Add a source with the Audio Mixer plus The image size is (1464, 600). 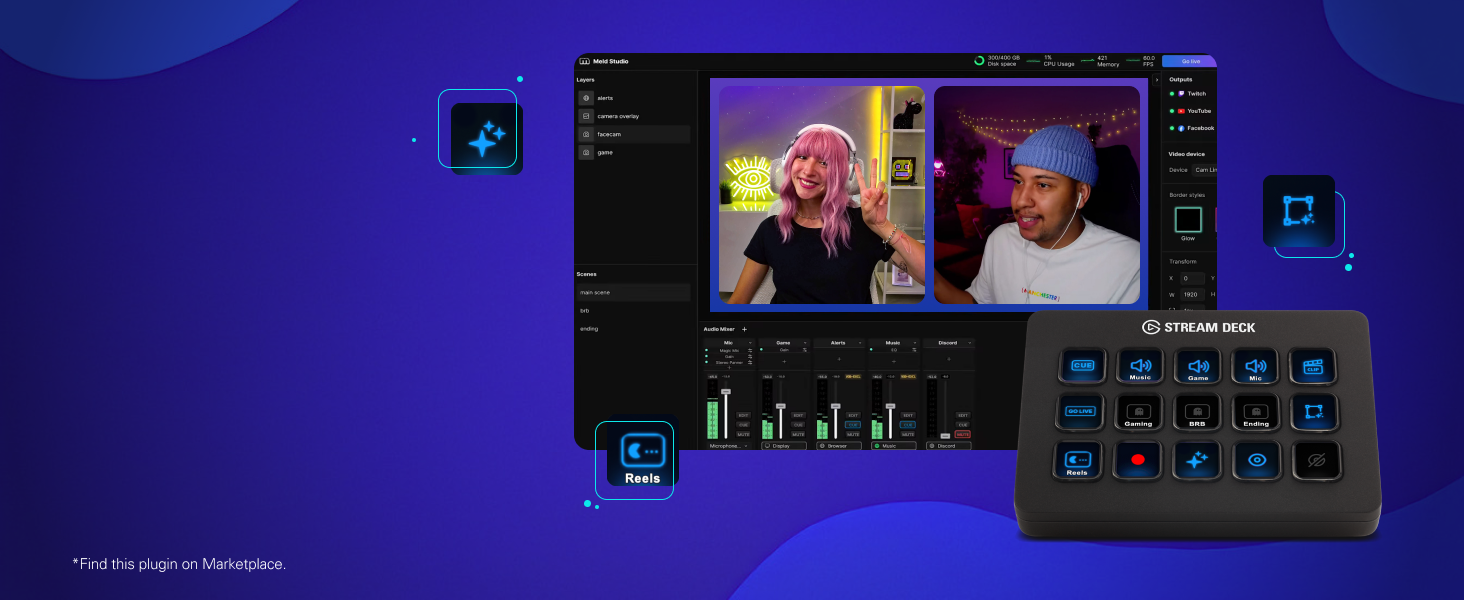744,330
